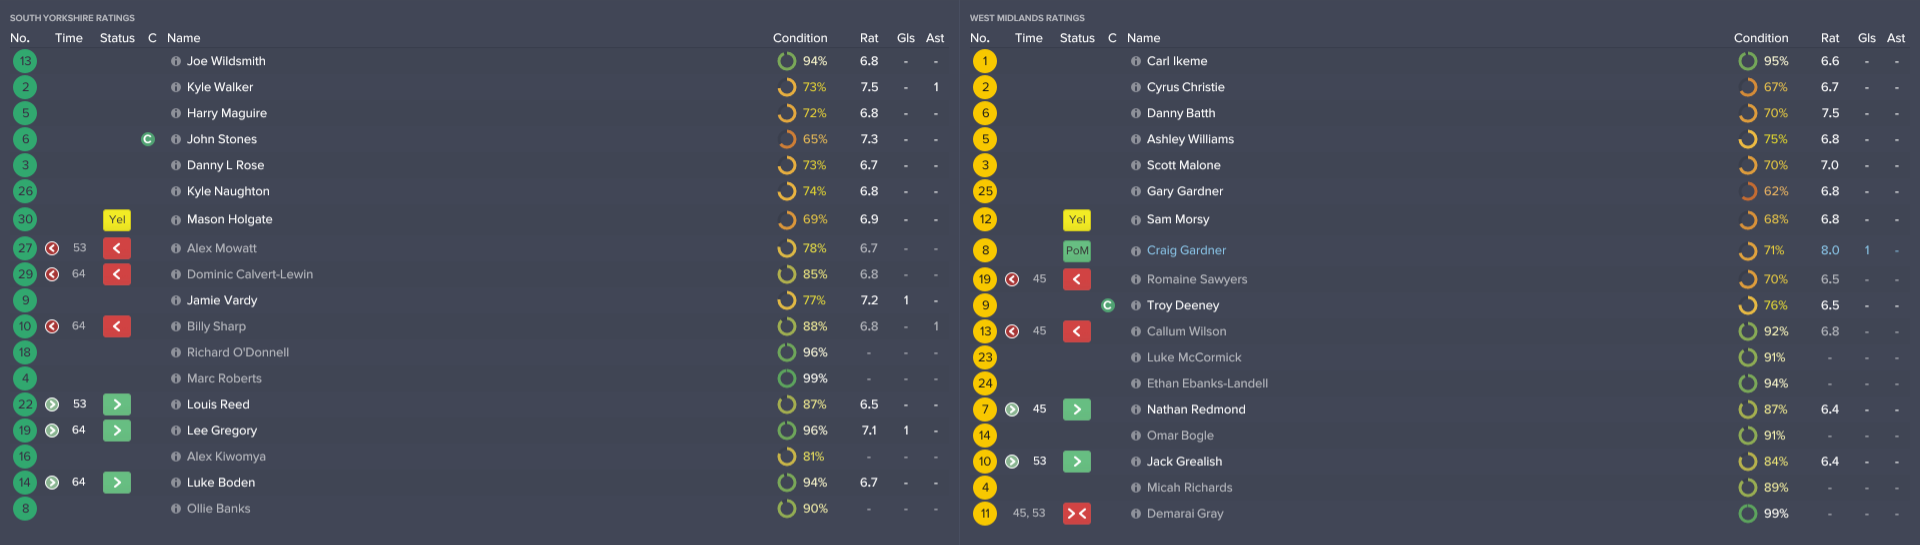
Task: Click Danny Batth's 7.5 match rating
Action: coord(1830,114)
